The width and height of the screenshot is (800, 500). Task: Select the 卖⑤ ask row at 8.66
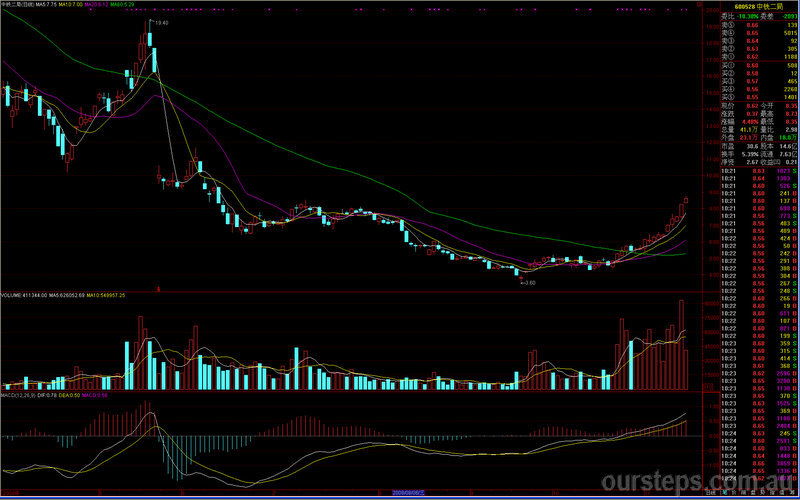(759, 25)
